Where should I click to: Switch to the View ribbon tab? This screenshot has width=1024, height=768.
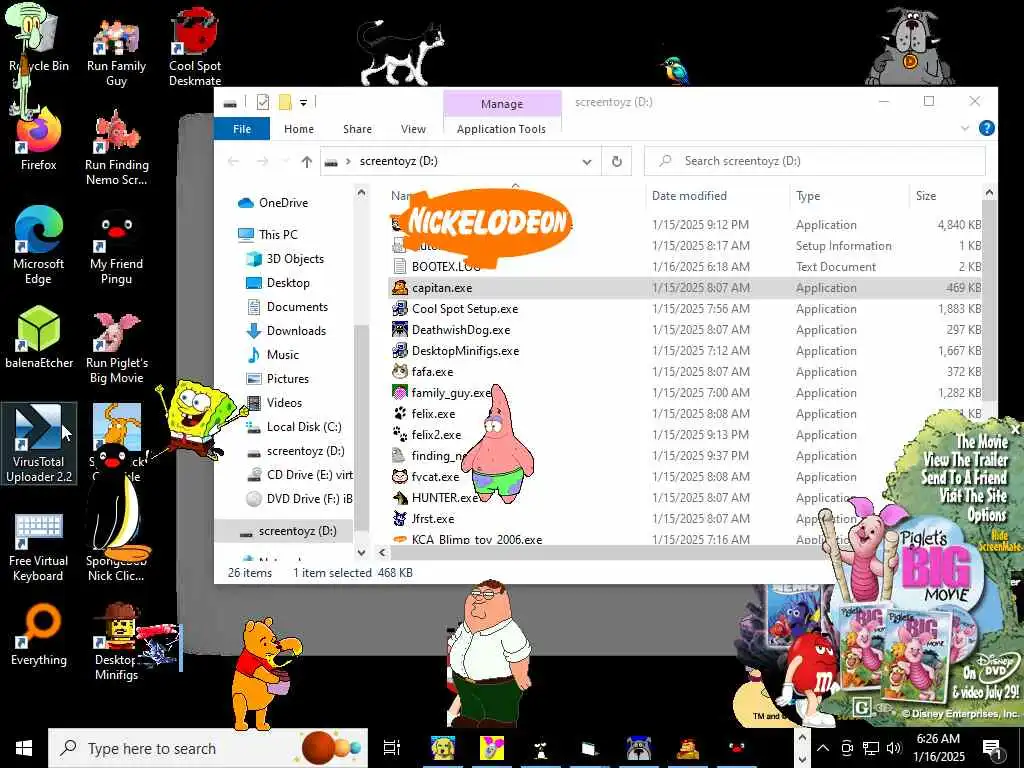pyautogui.click(x=413, y=129)
